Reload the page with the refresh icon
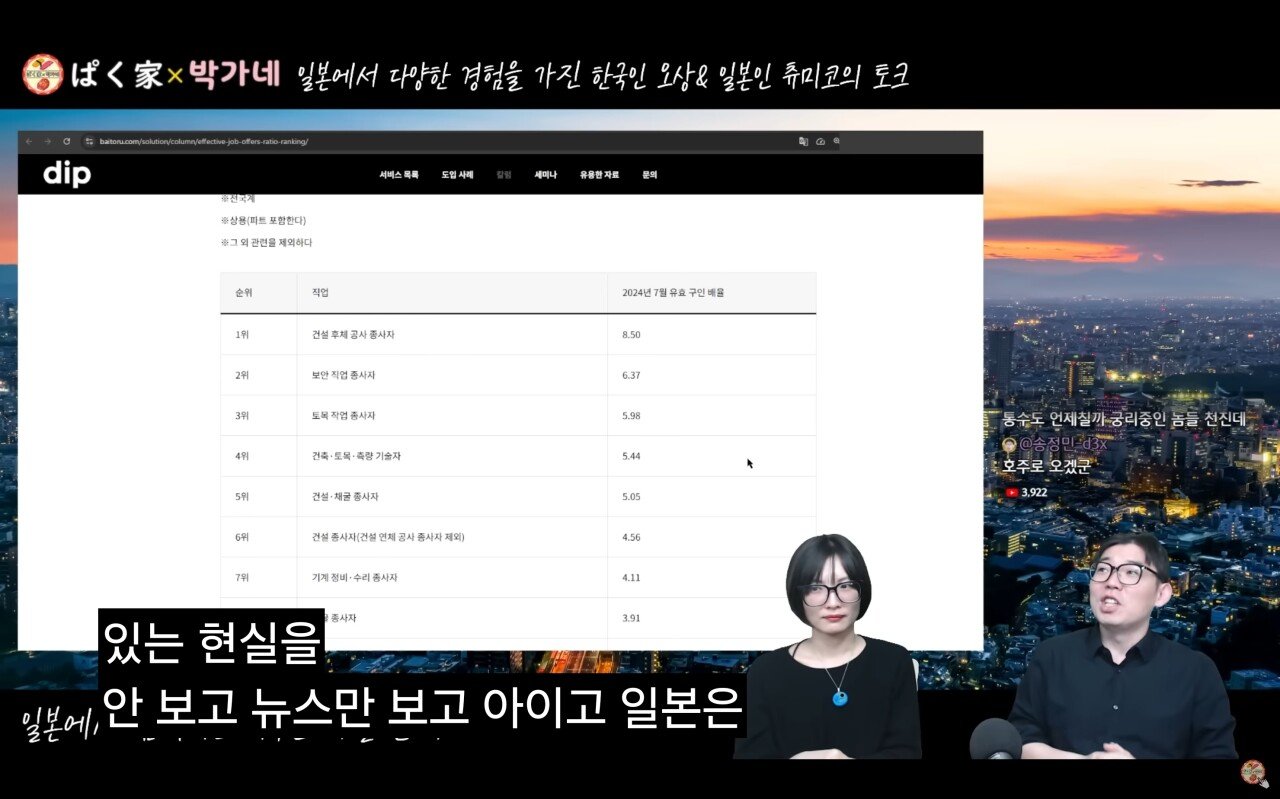Viewport: 1280px width, 799px height. [x=67, y=142]
